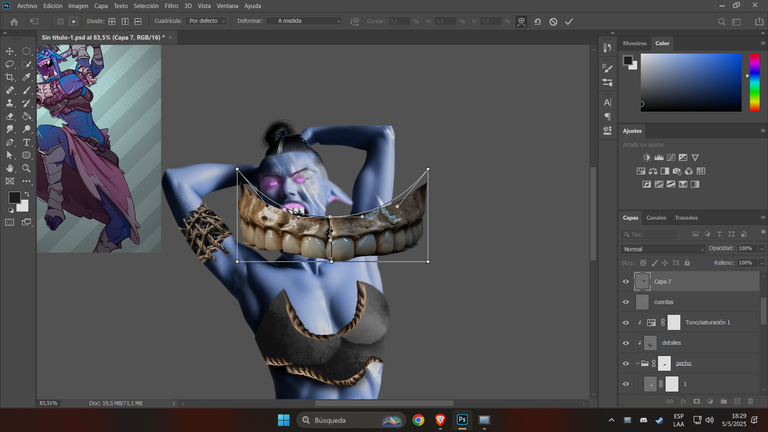
Task: Reset the warp with undo arrow
Action: point(537,22)
